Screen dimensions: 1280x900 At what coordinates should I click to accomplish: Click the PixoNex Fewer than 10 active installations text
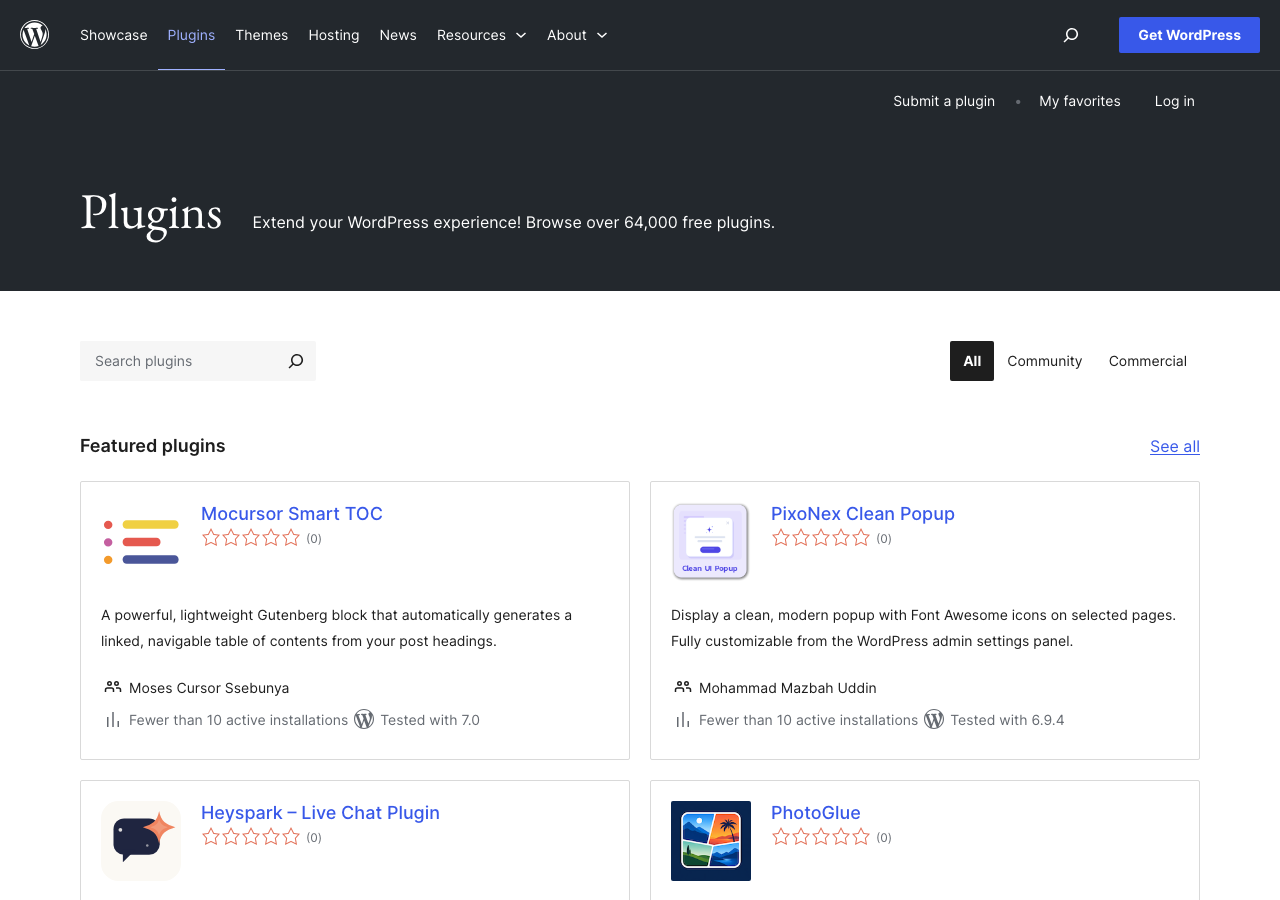pyautogui.click(x=809, y=720)
